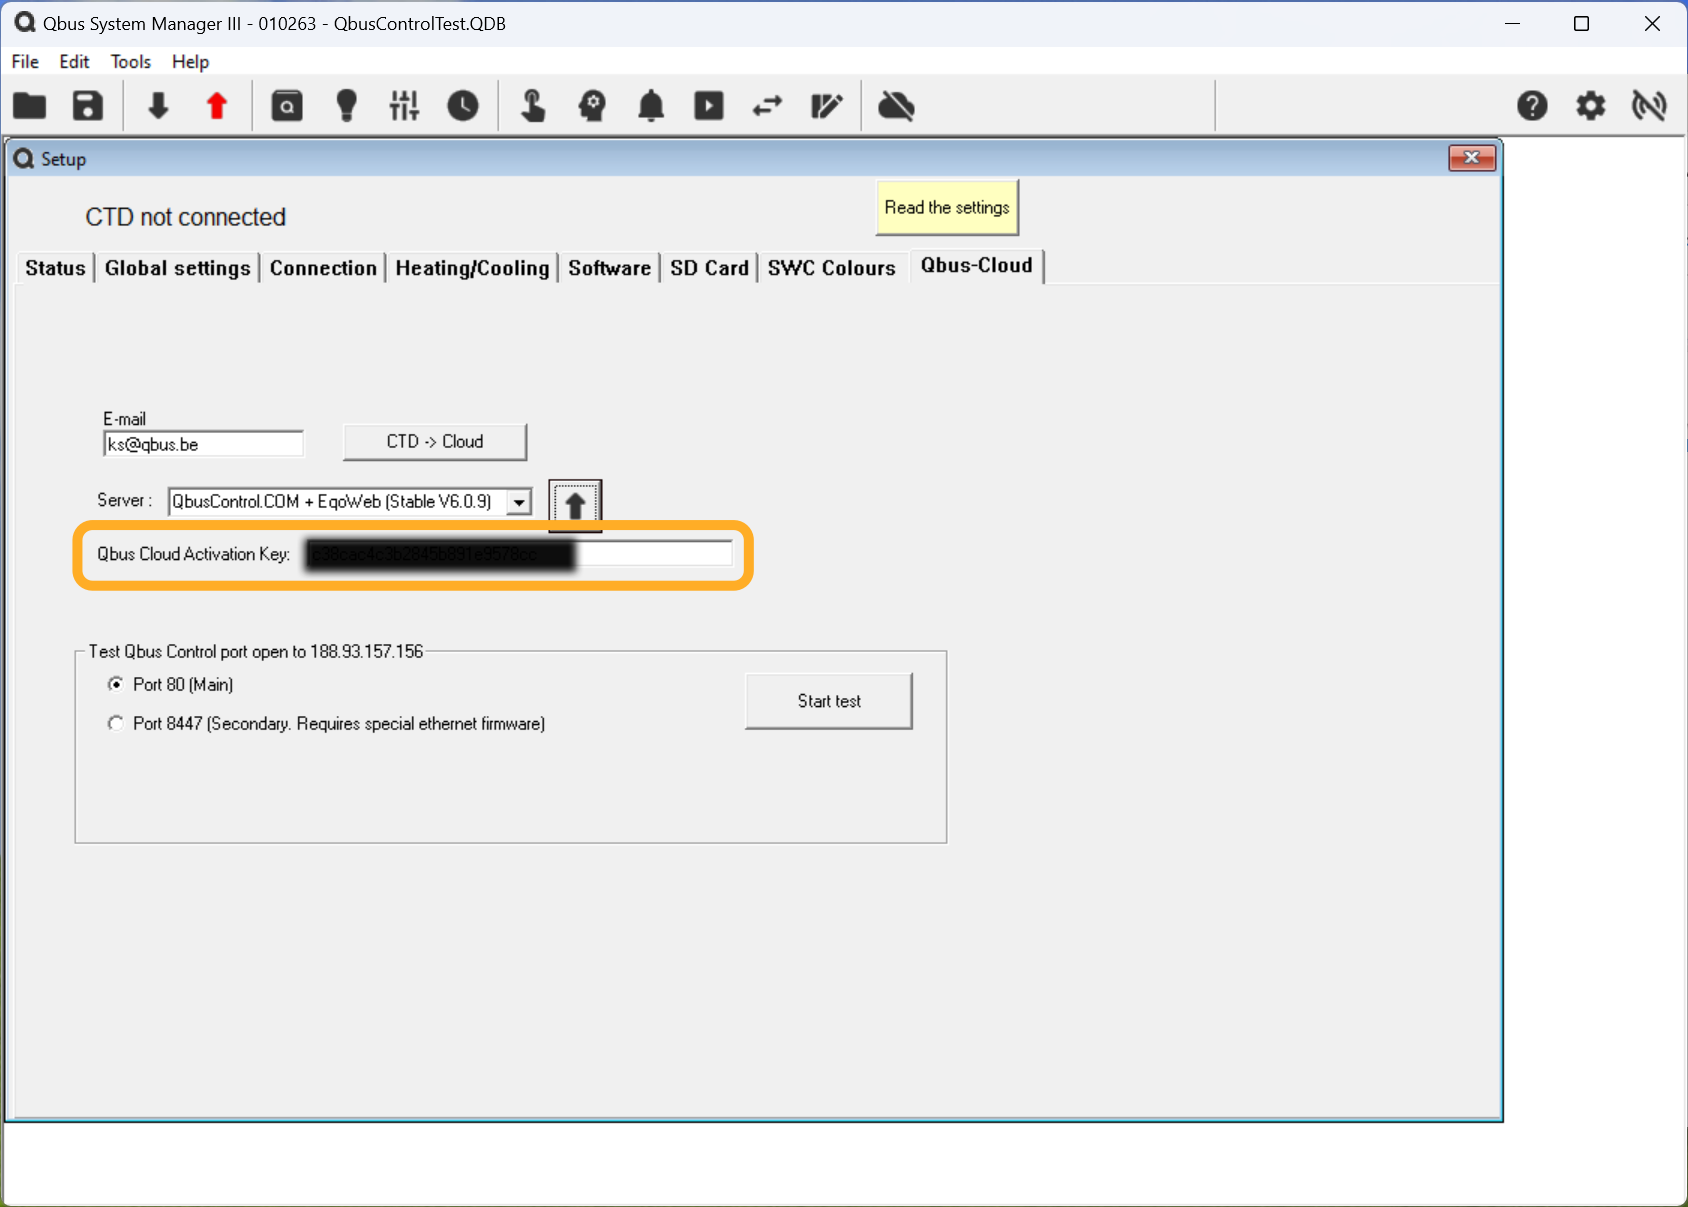Open the clock timers icon
This screenshot has height=1207, width=1688.
[x=463, y=105]
